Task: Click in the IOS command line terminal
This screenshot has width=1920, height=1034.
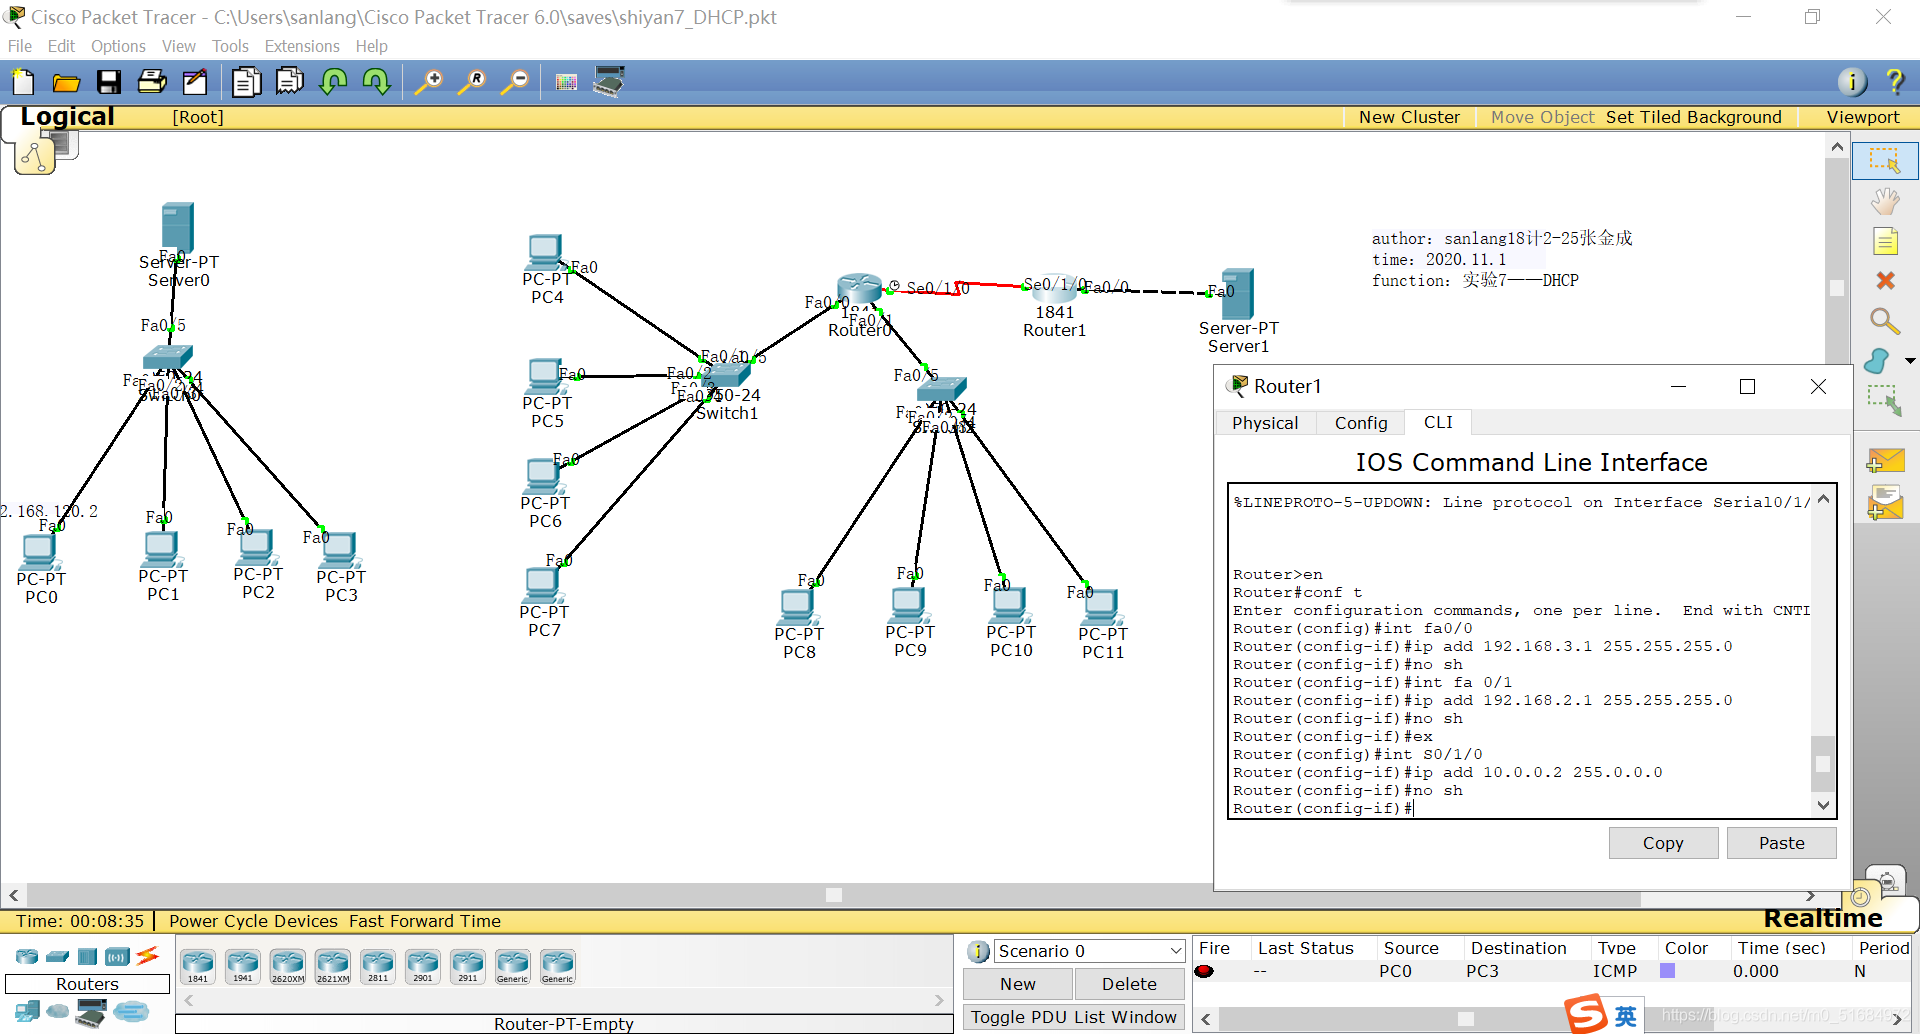Action: [1520, 650]
